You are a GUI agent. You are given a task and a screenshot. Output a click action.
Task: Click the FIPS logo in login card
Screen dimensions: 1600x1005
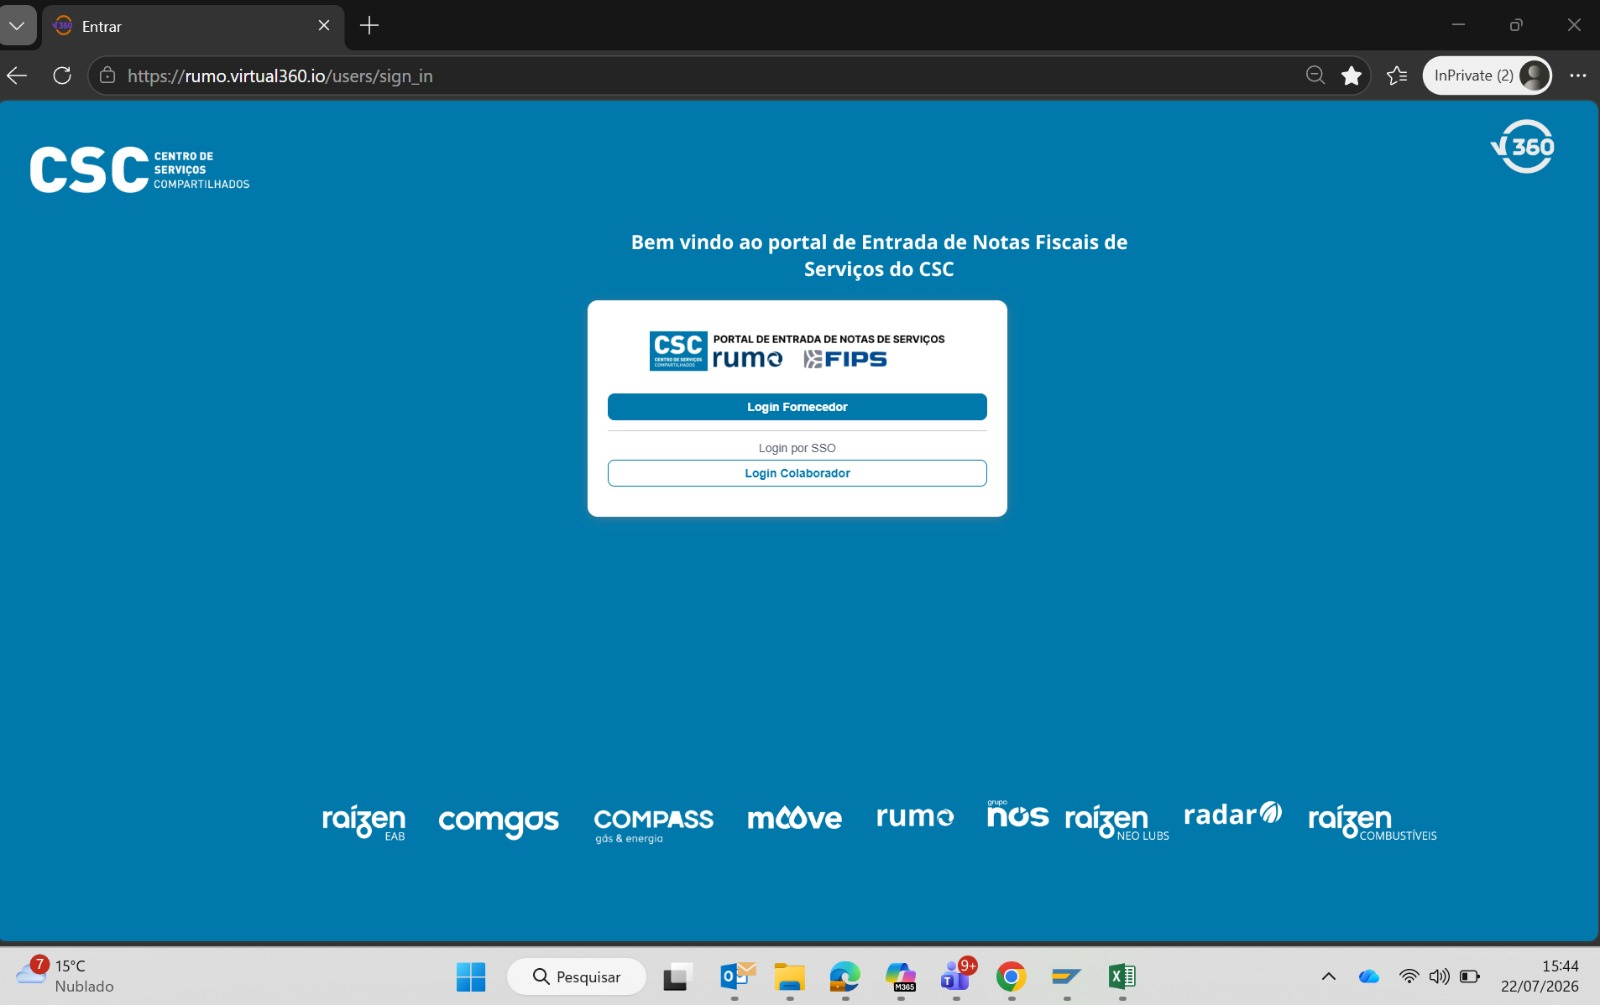845,359
